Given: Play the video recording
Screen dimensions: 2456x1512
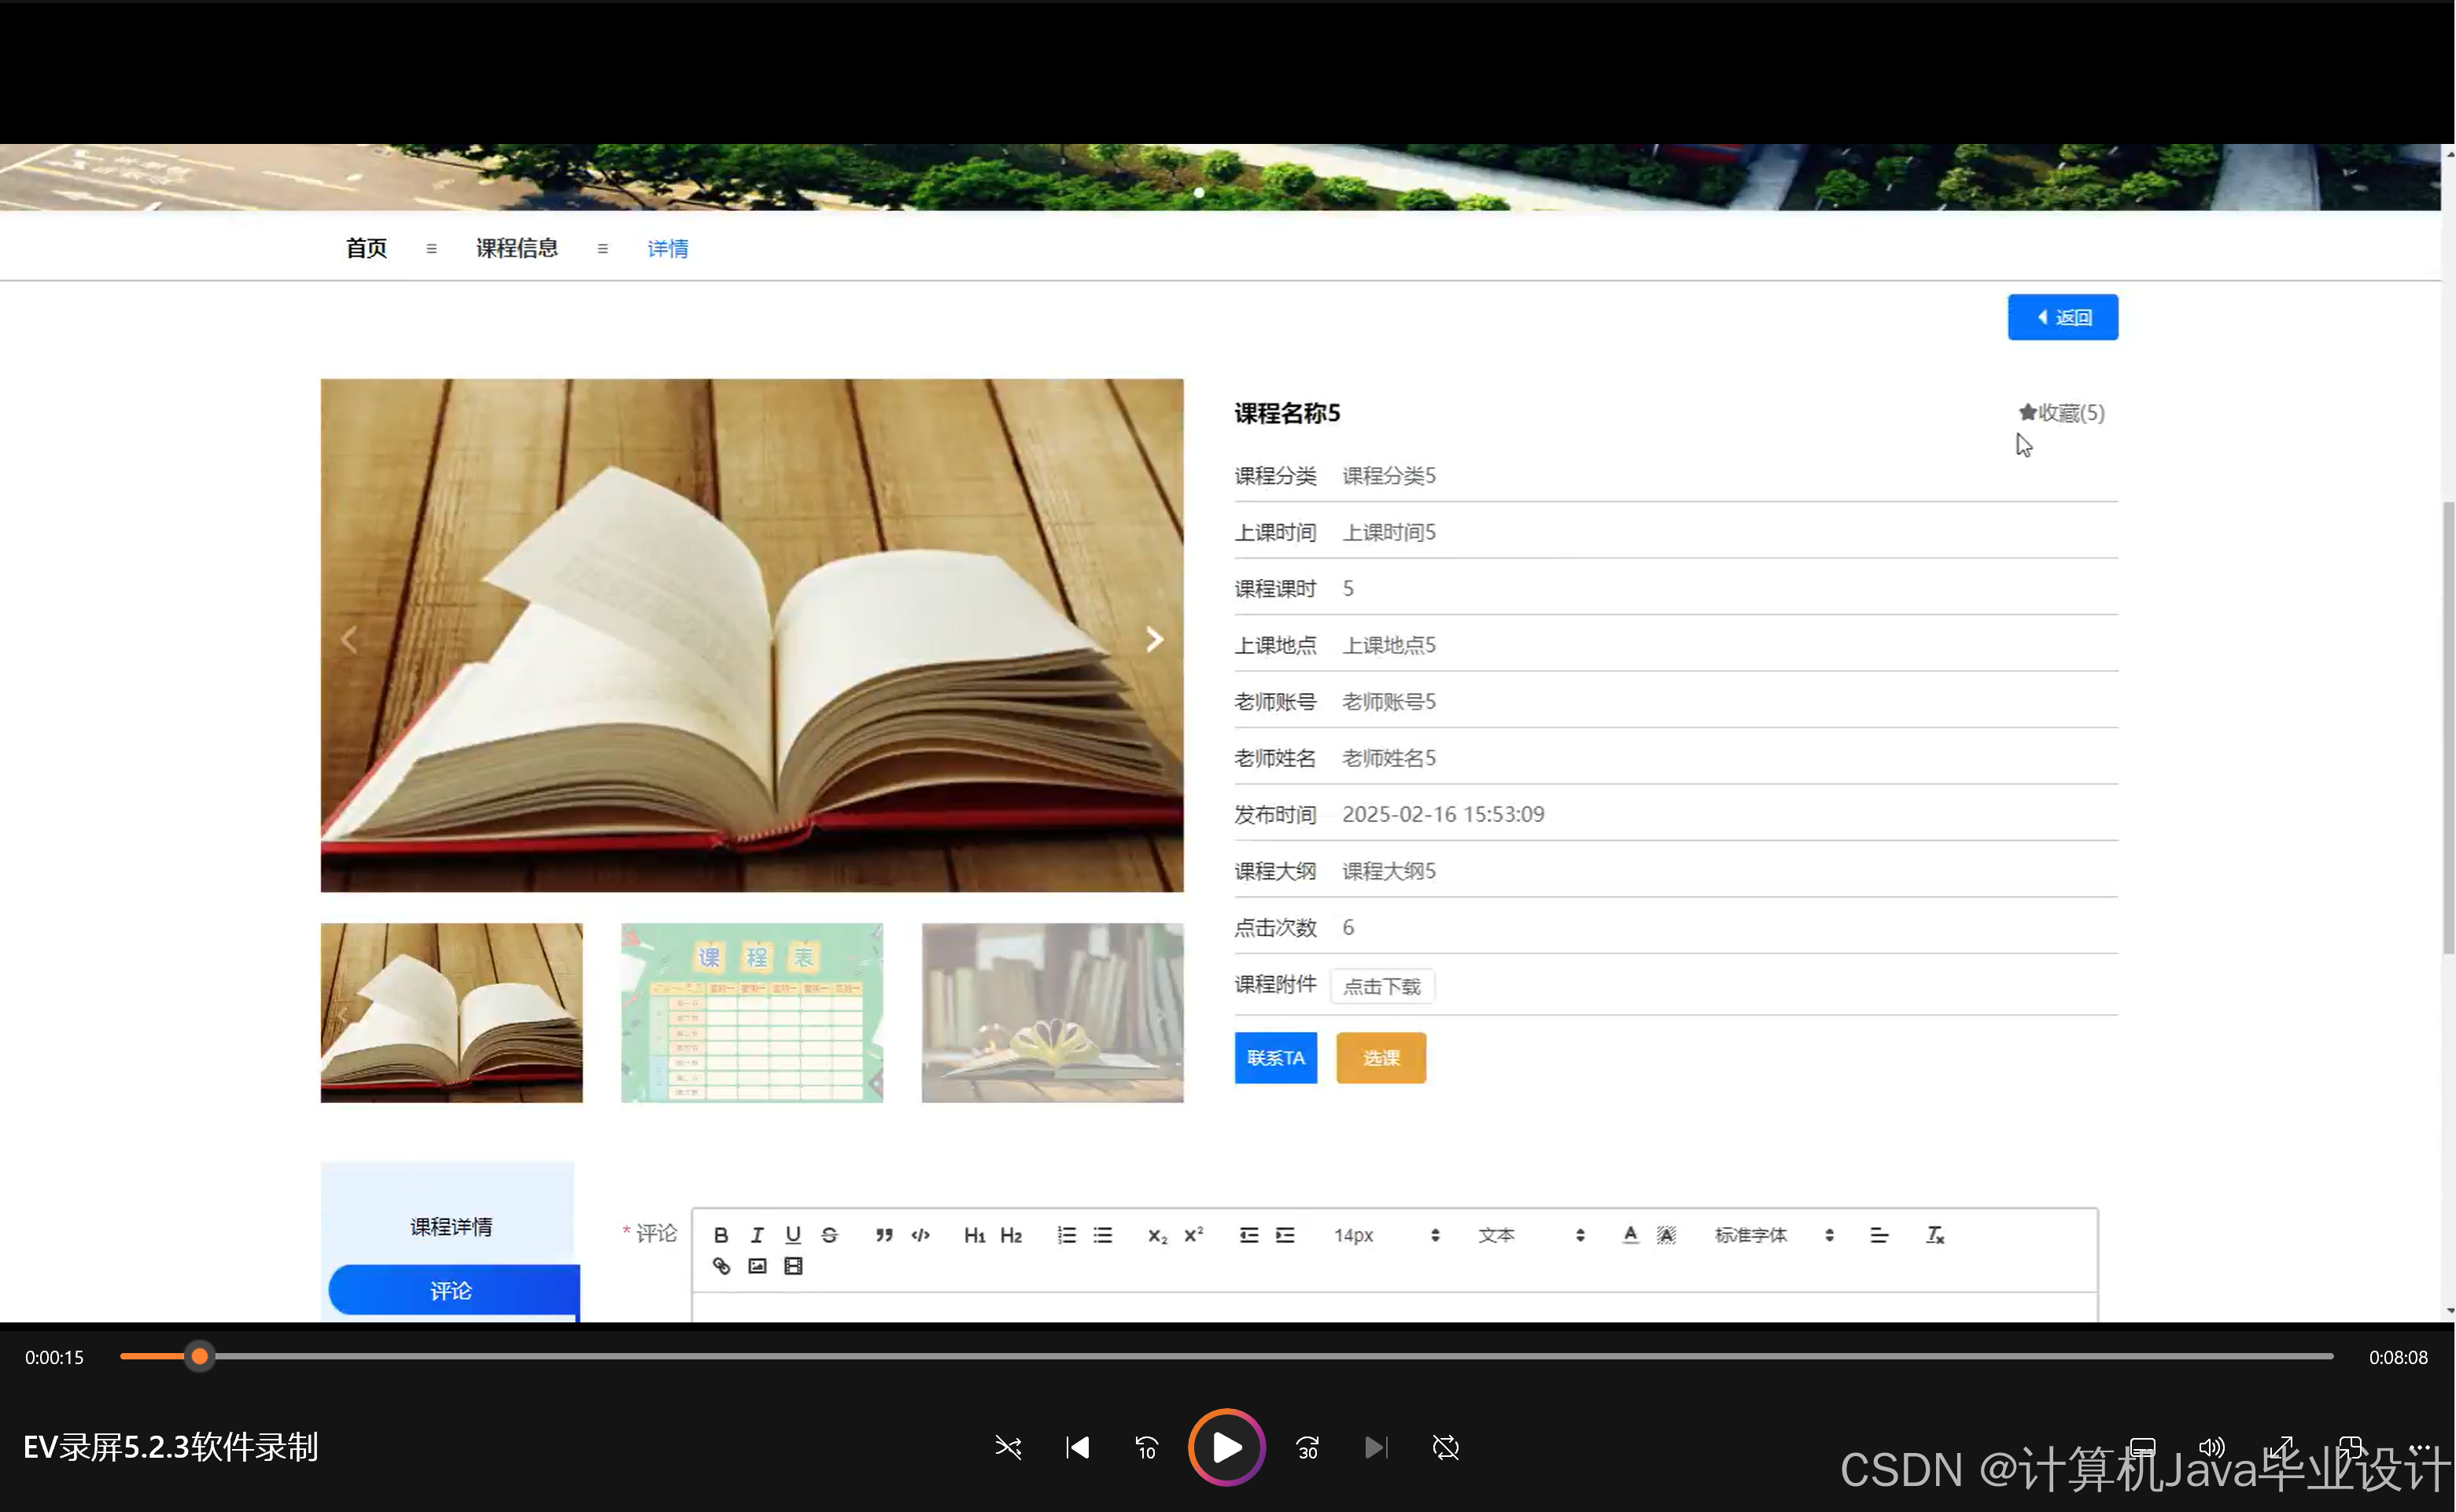Looking at the screenshot, I should click(1226, 1447).
